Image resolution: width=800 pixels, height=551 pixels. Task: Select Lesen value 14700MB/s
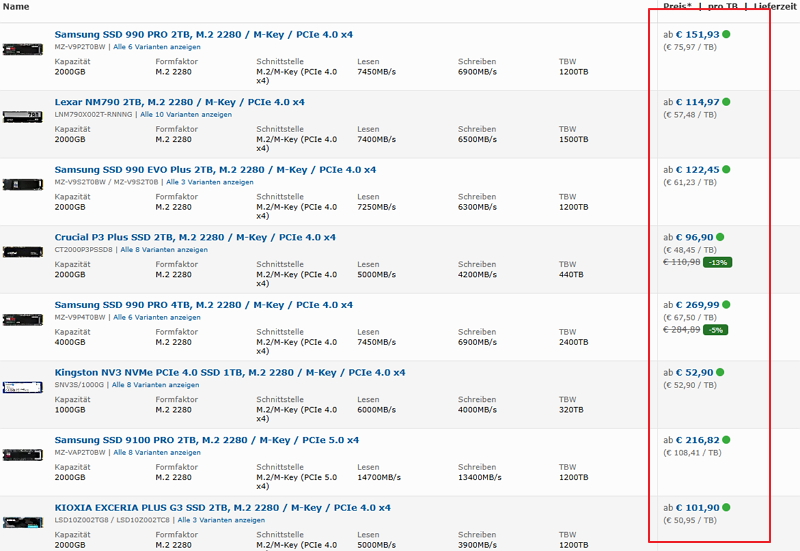coord(379,478)
